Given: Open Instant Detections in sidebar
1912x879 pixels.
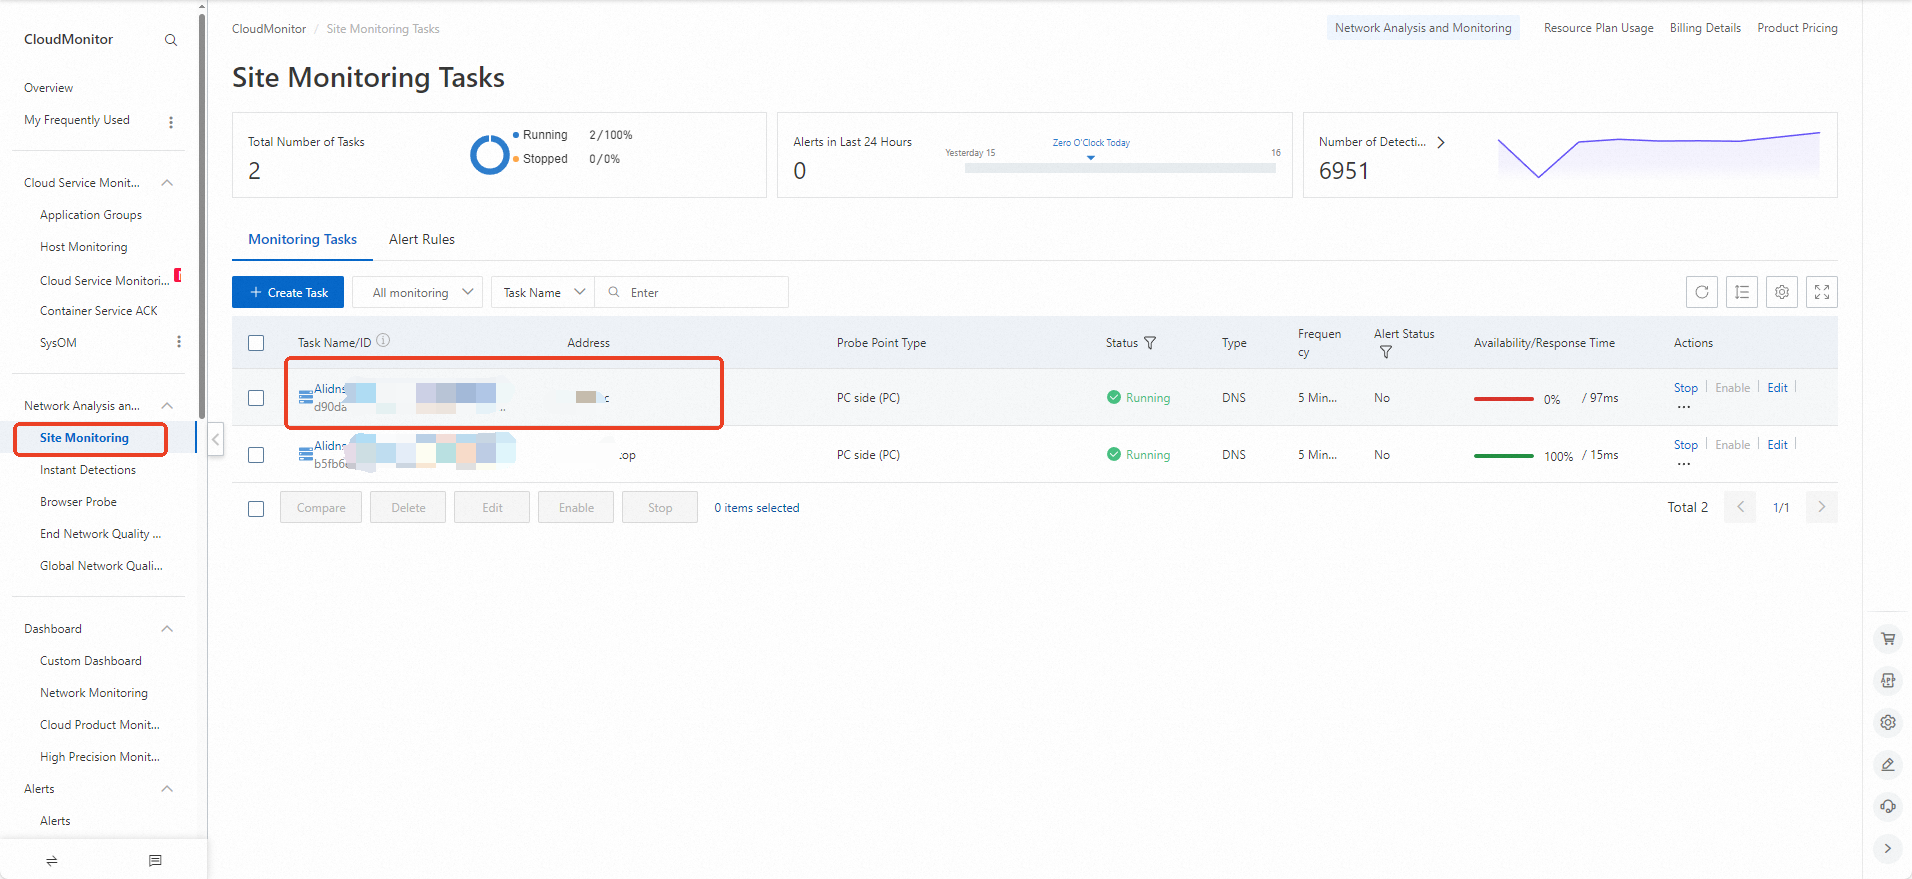Looking at the screenshot, I should 88,470.
